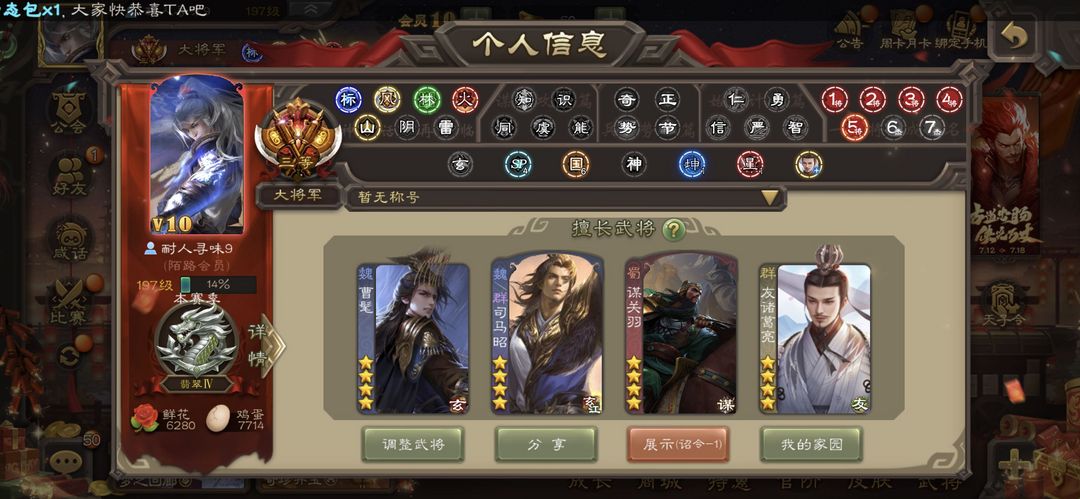Screen dimensions: 1080x499
Task: Open the 天子令 side menu
Action: [x=1004, y=301]
